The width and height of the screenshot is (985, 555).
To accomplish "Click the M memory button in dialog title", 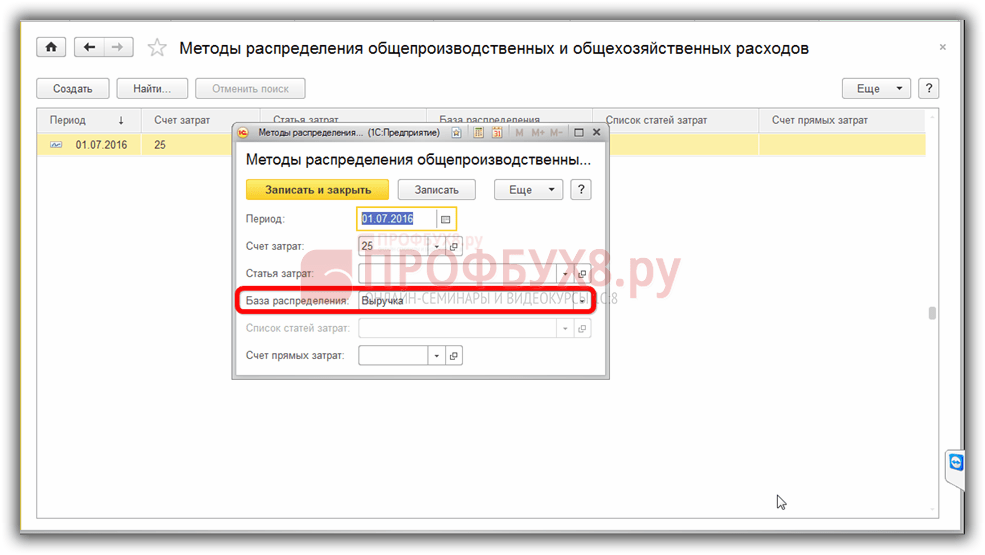I will click(520, 133).
